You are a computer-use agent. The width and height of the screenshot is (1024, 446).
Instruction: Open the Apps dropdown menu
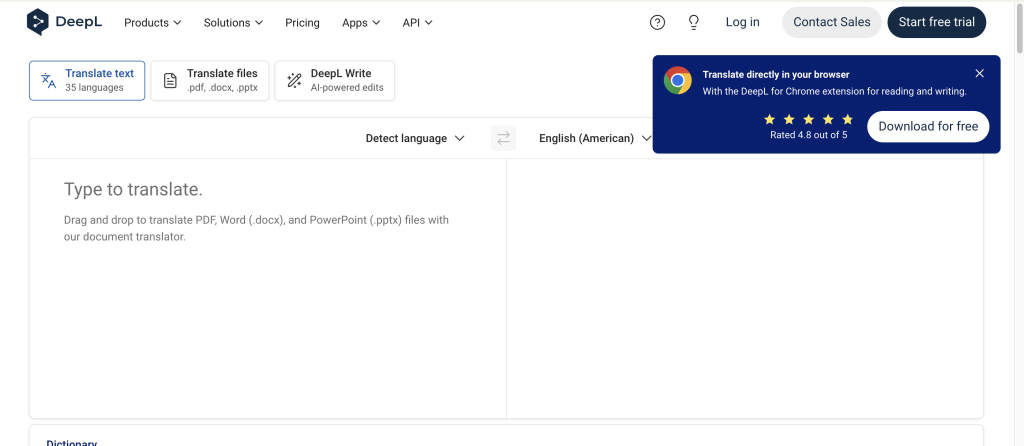pos(361,23)
